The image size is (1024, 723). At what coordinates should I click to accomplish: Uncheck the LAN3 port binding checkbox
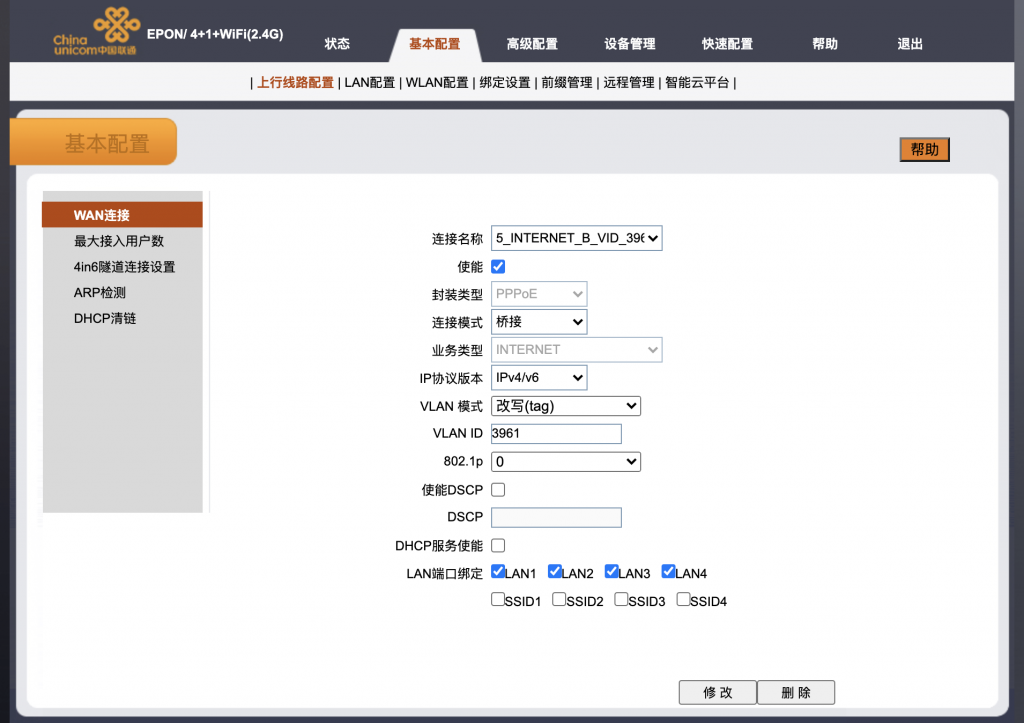coord(611,572)
